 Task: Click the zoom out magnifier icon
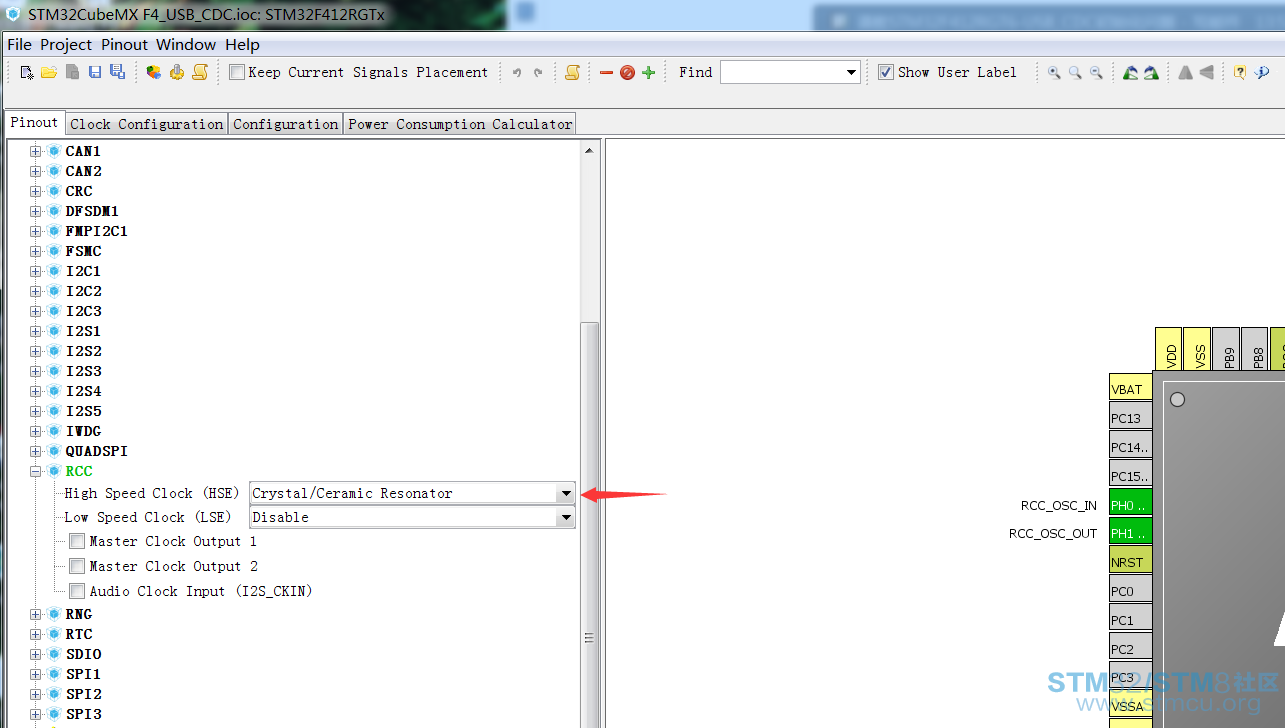pos(1096,72)
